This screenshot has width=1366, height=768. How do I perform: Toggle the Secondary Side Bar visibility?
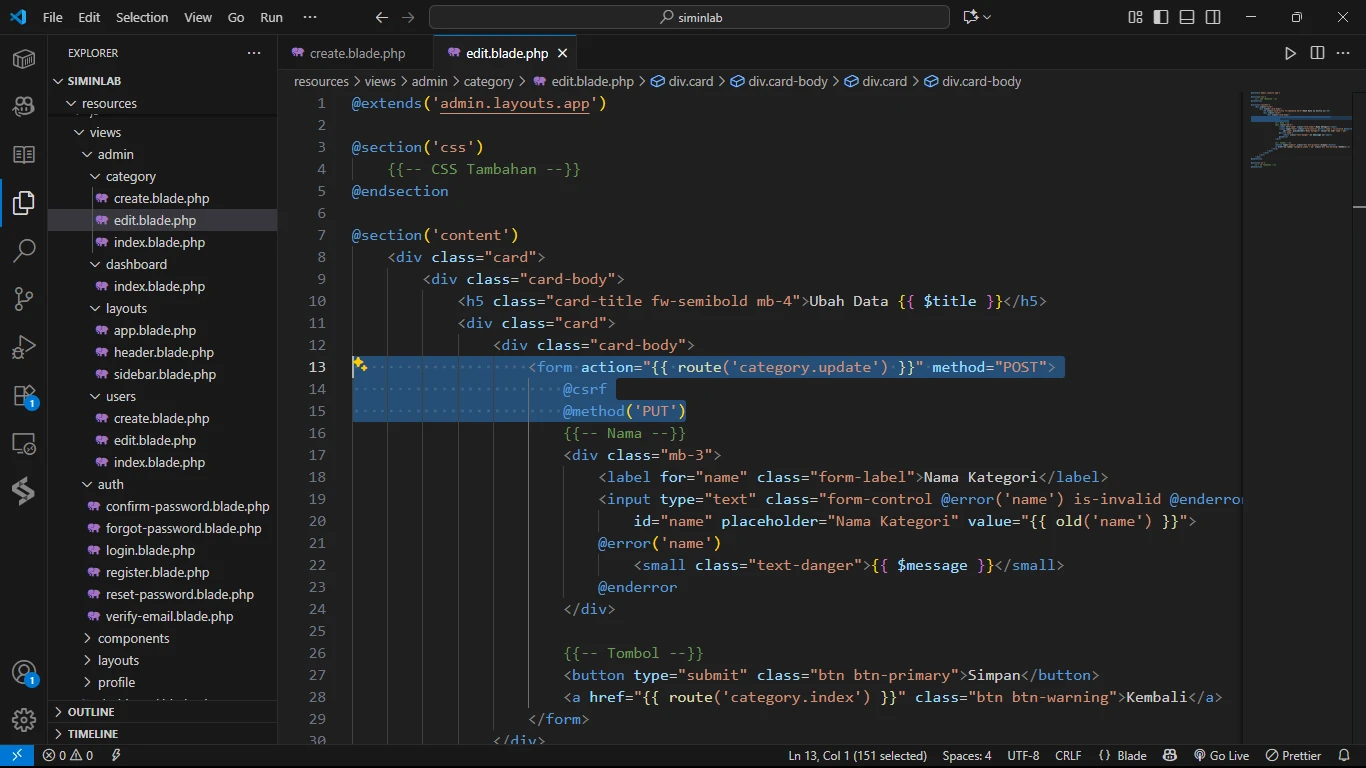(x=1213, y=17)
